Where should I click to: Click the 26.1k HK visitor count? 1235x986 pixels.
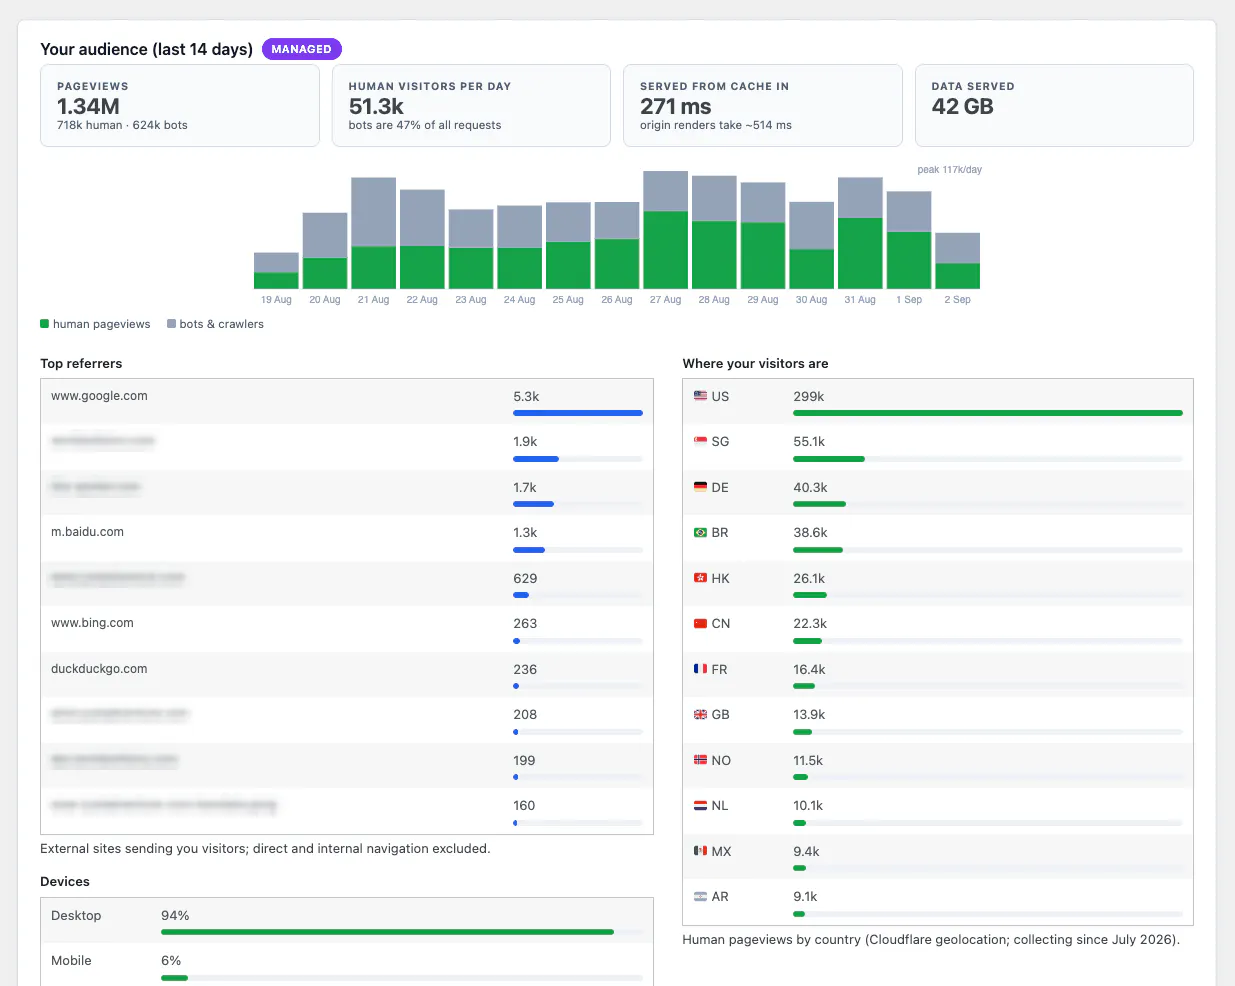point(809,578)
